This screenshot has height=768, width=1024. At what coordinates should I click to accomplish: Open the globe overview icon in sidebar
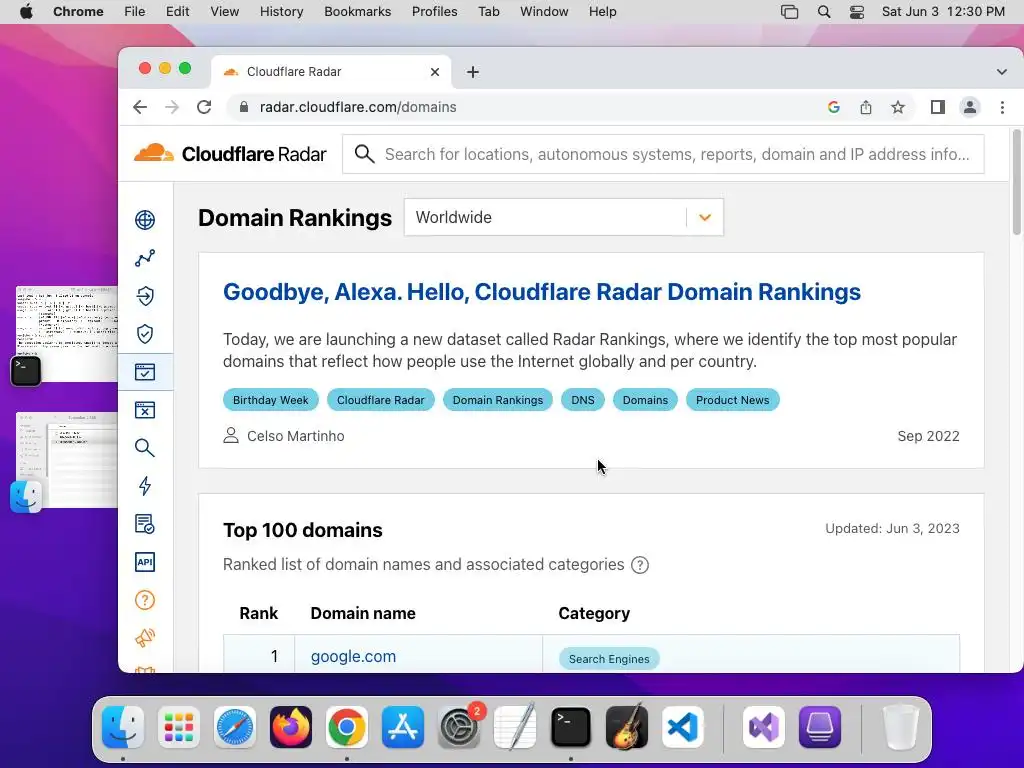pyautogui.click(x=145, y=220)
